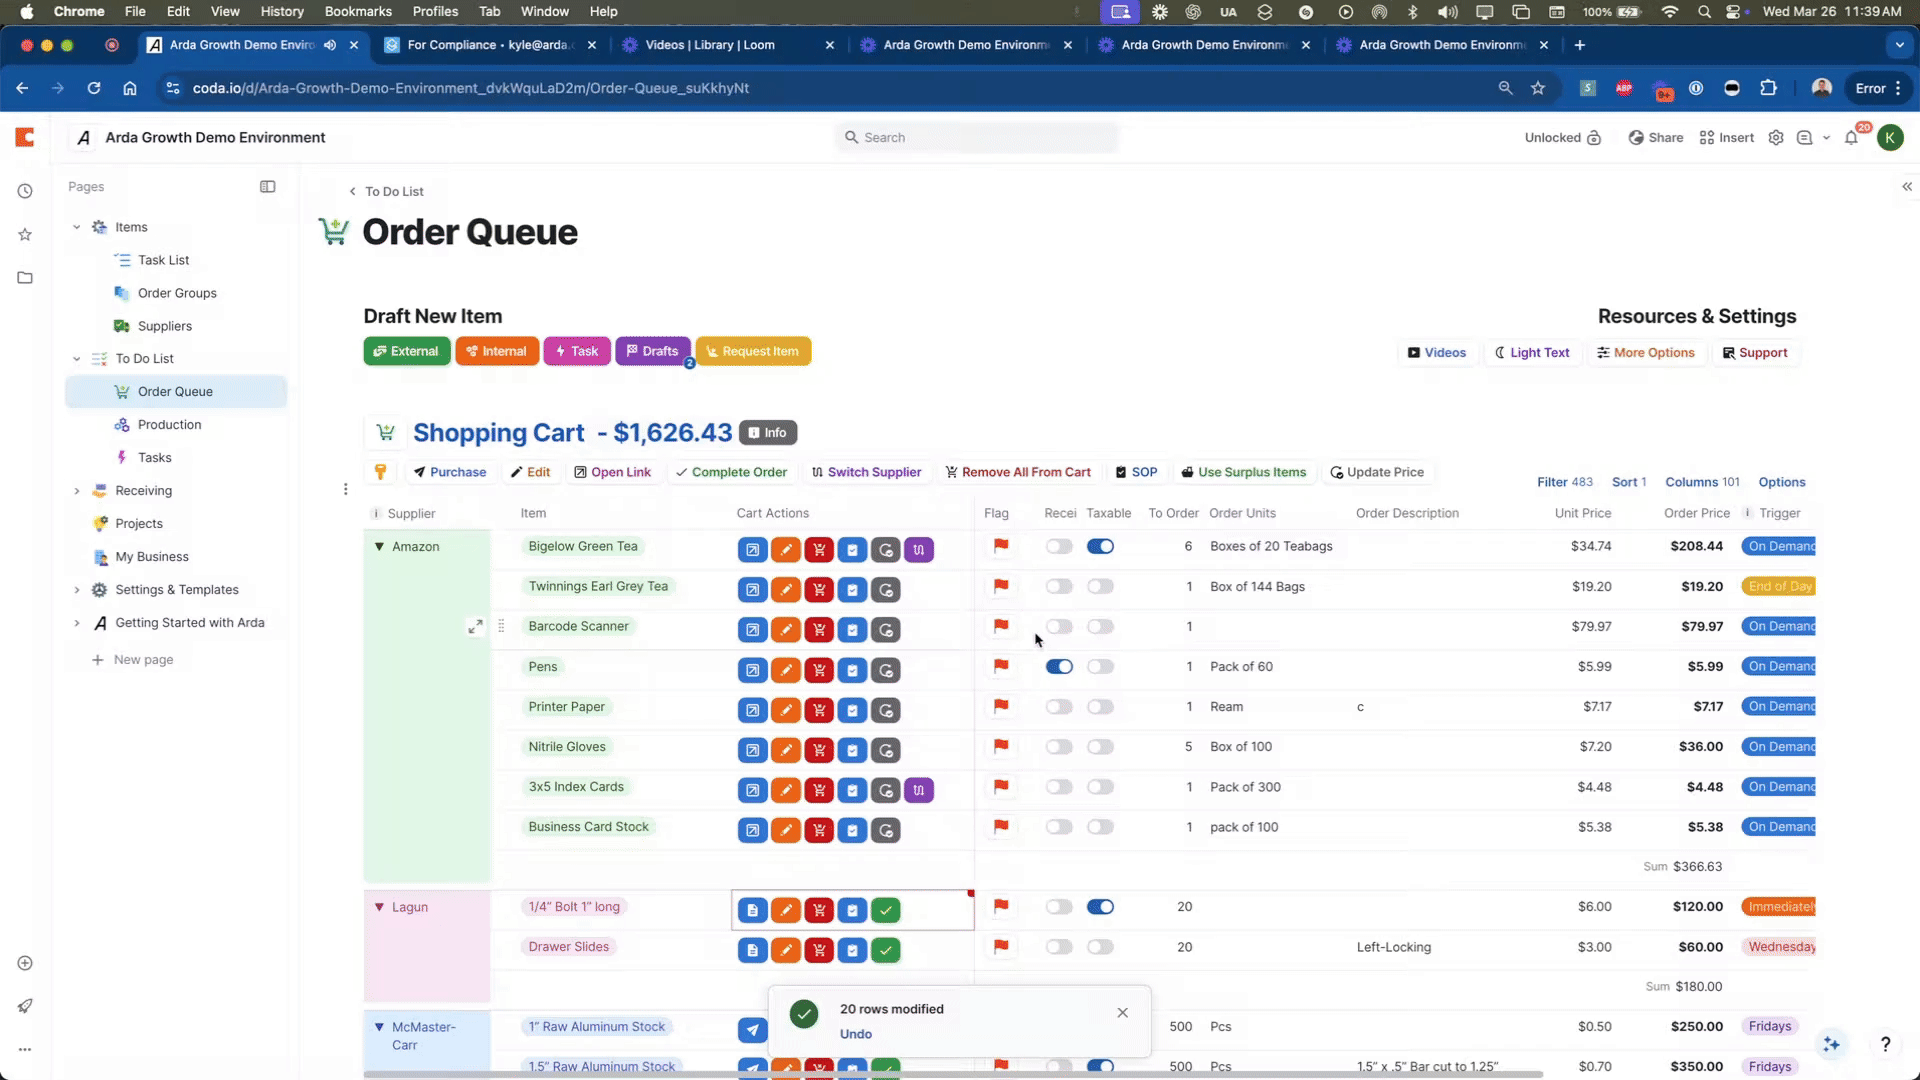The height and width of the screenshot is (1080, 1920).
Task: Disable Taxable toggle for Bigelow Green Tea
Action: coord(1100,546)
